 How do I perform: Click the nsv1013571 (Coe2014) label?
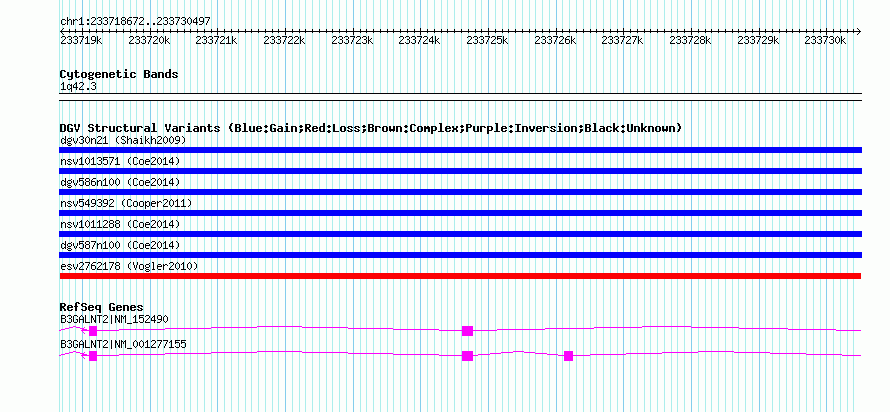point(120,161)
